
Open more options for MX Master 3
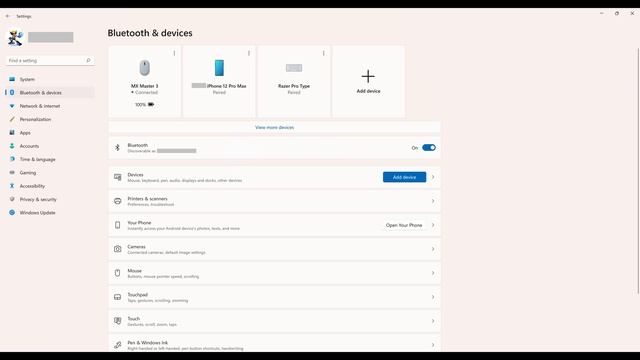pos(174,53)
